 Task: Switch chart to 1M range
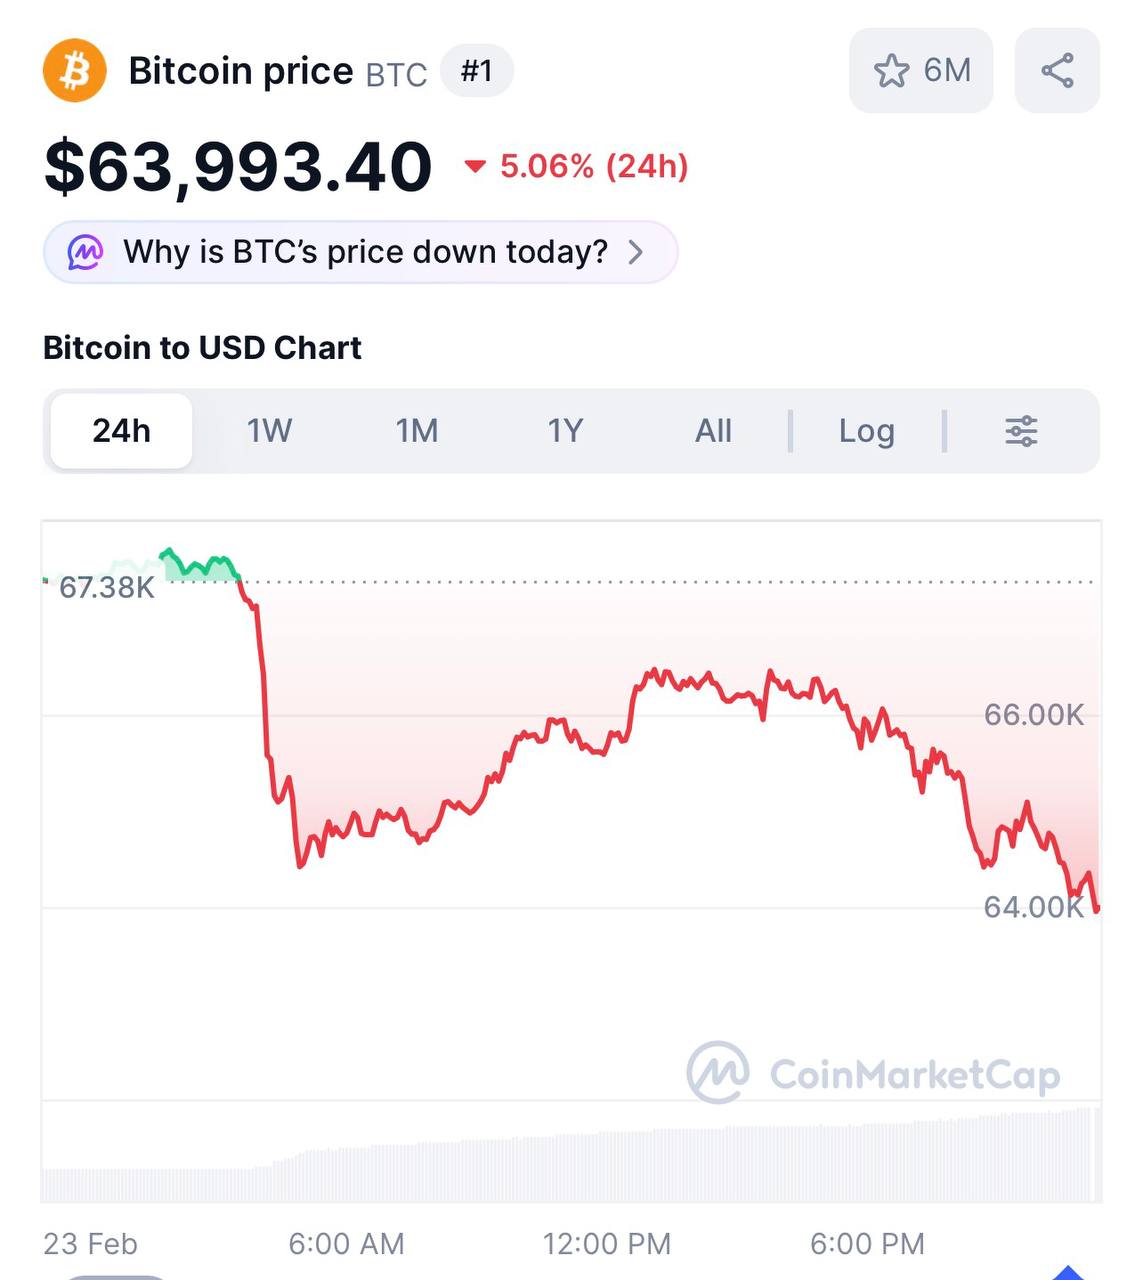[417, 431]
